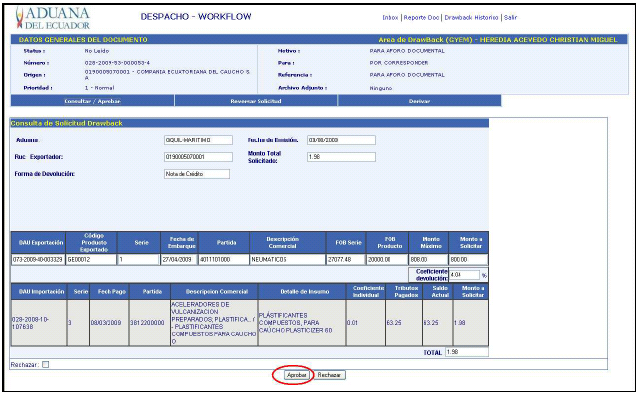Screen dimensions: 640x394
Task: Click the Consulta de Solicitud Drawback title
Action: (67, 123)
